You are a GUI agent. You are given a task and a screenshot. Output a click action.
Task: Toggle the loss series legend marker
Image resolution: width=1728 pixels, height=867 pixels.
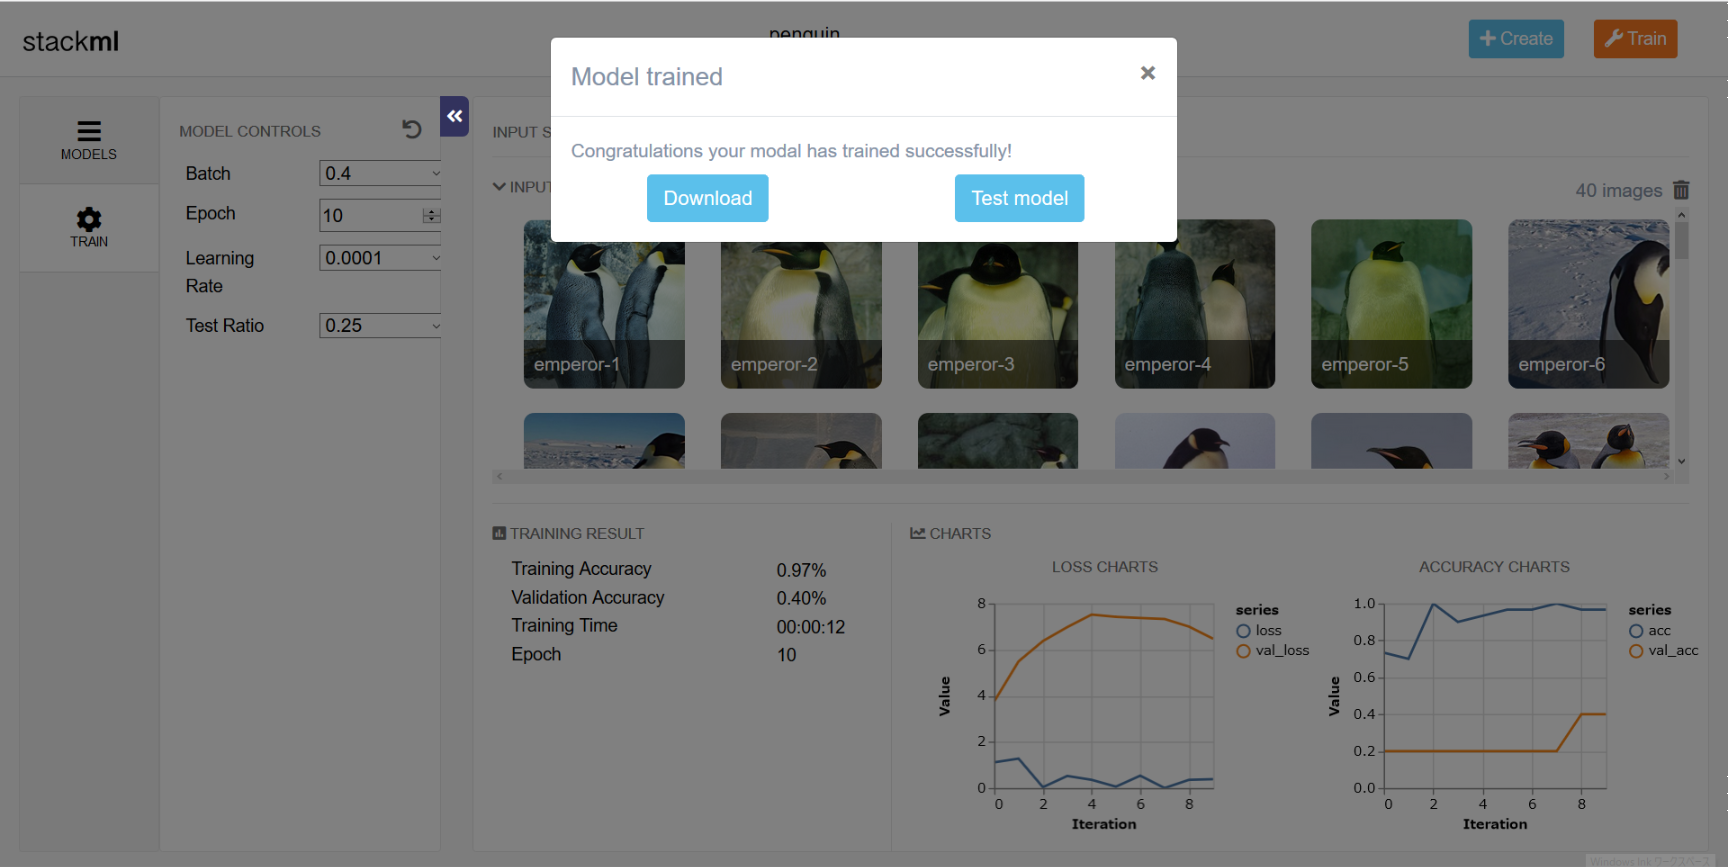1244,631
